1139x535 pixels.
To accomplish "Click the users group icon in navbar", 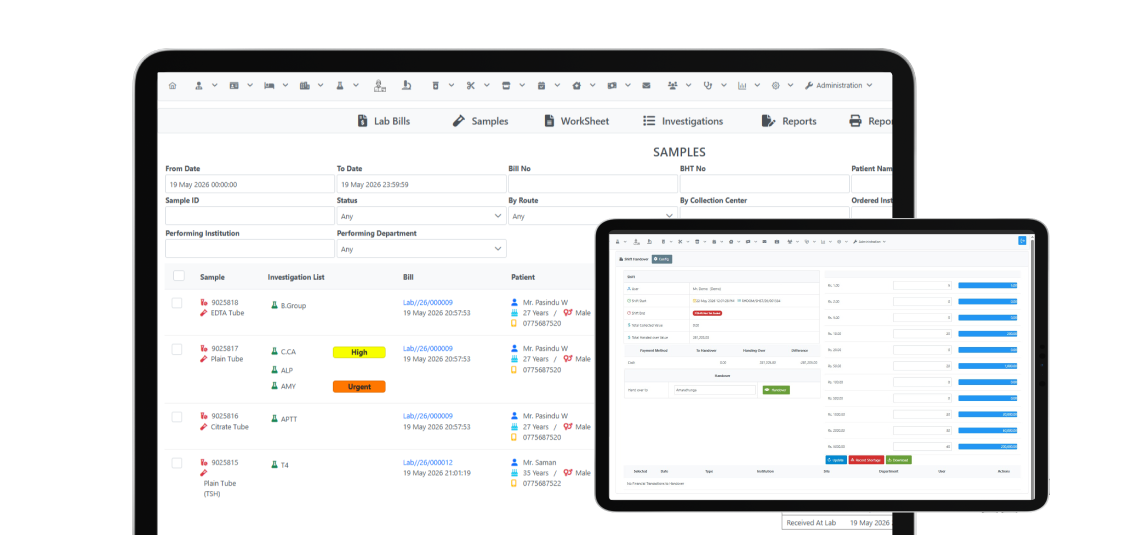I will click(672, 86).
